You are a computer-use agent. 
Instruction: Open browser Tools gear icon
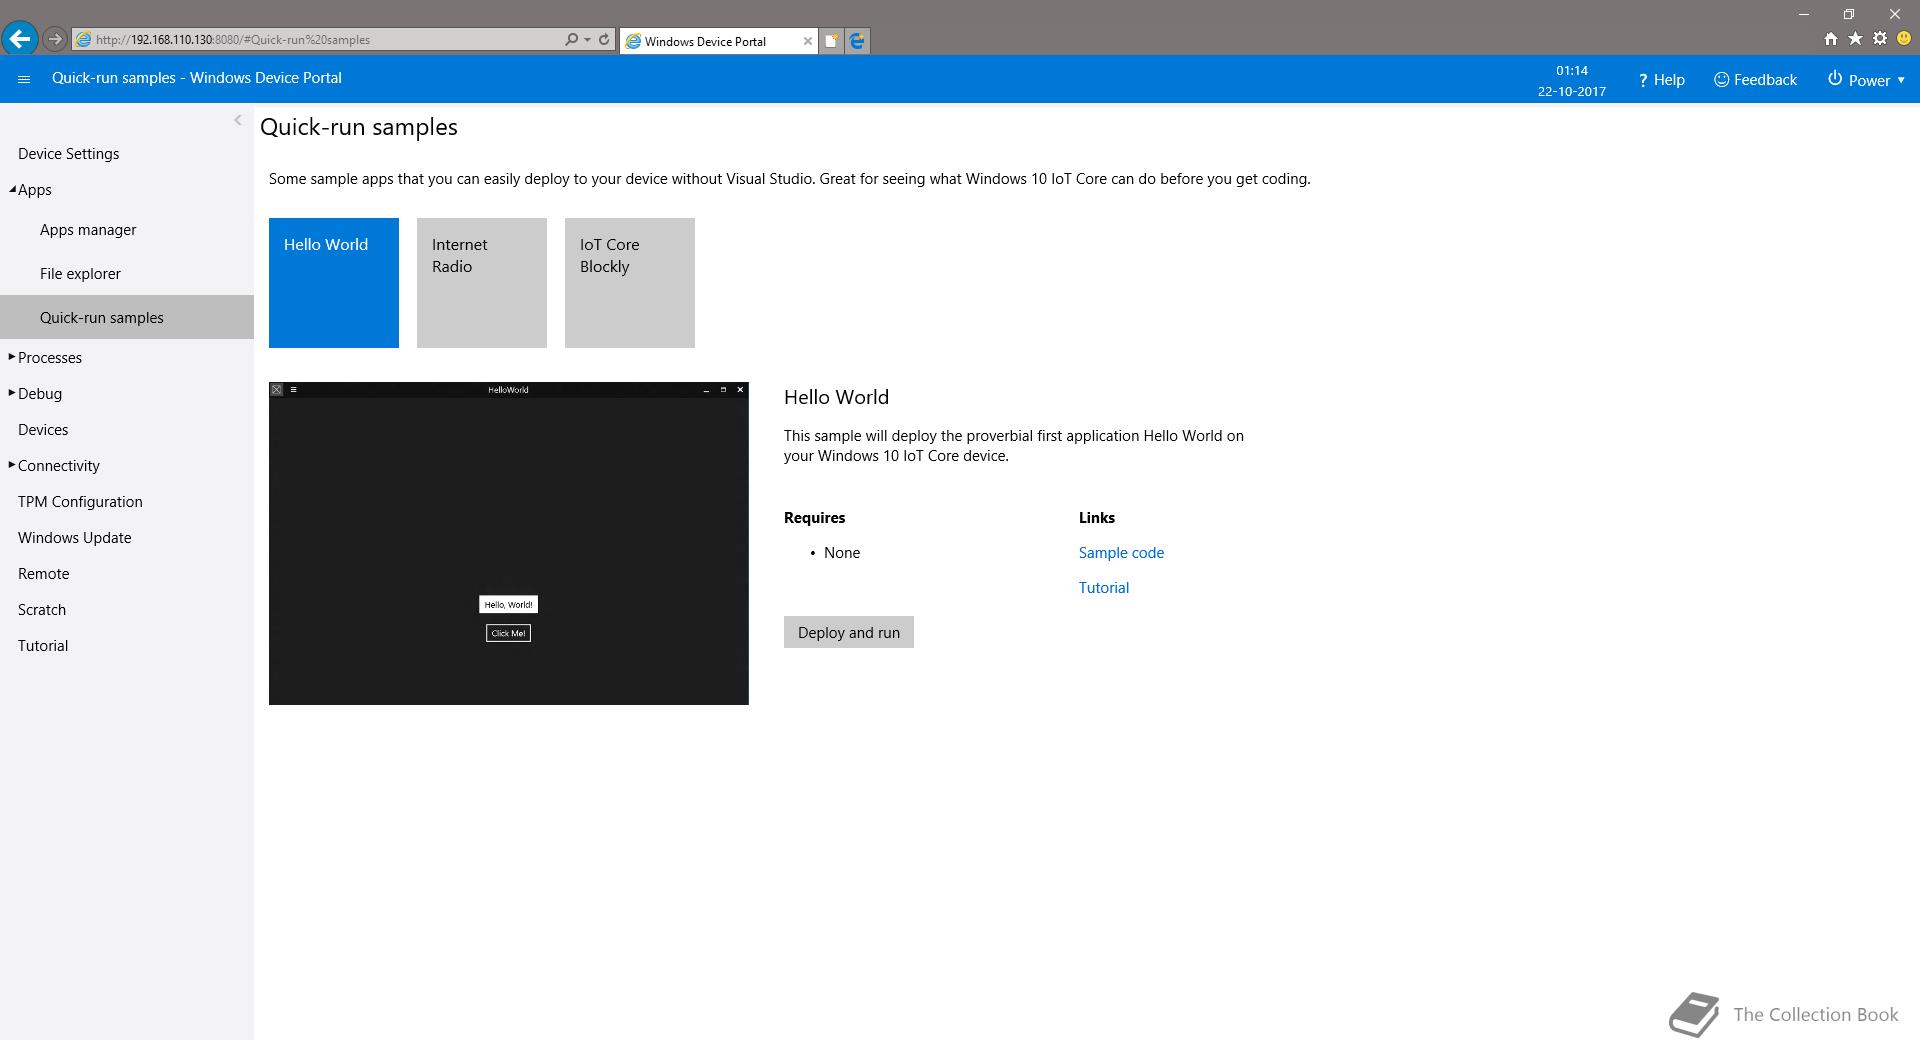(x=1880, y=39)
